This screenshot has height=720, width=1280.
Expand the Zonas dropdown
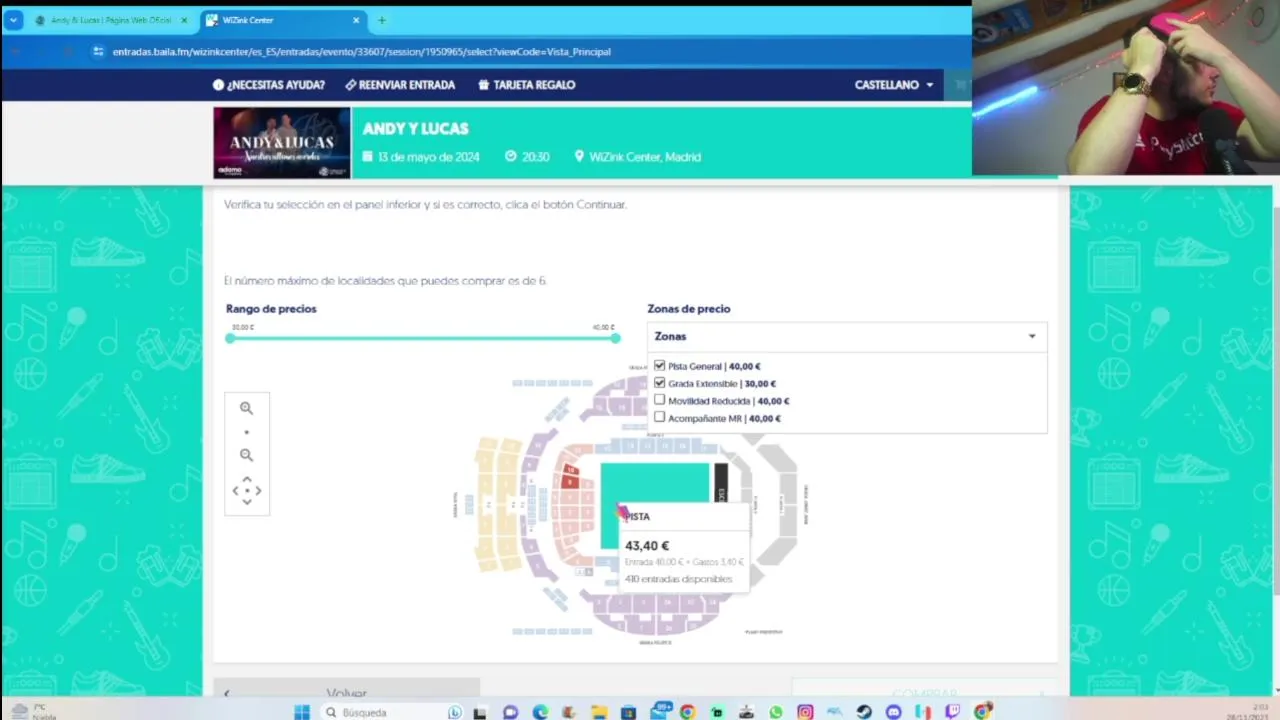pyautogui.click(x=847, y=337)
